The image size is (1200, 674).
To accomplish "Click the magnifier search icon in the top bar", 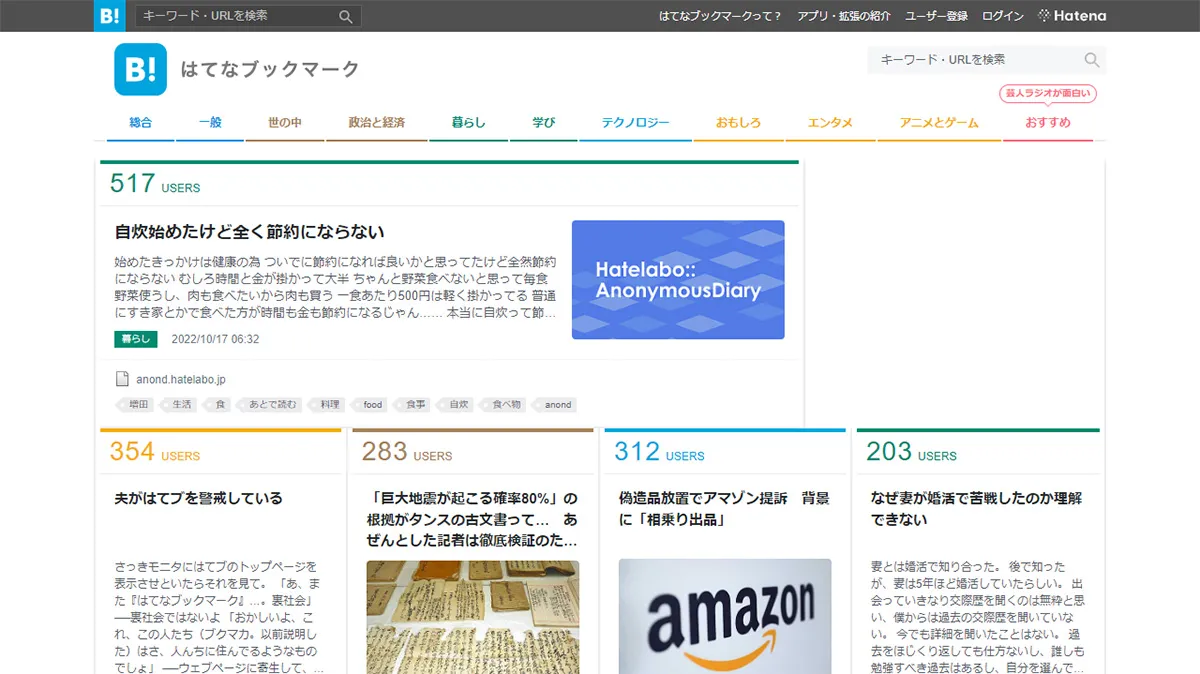I will click(x=345, y=16).
